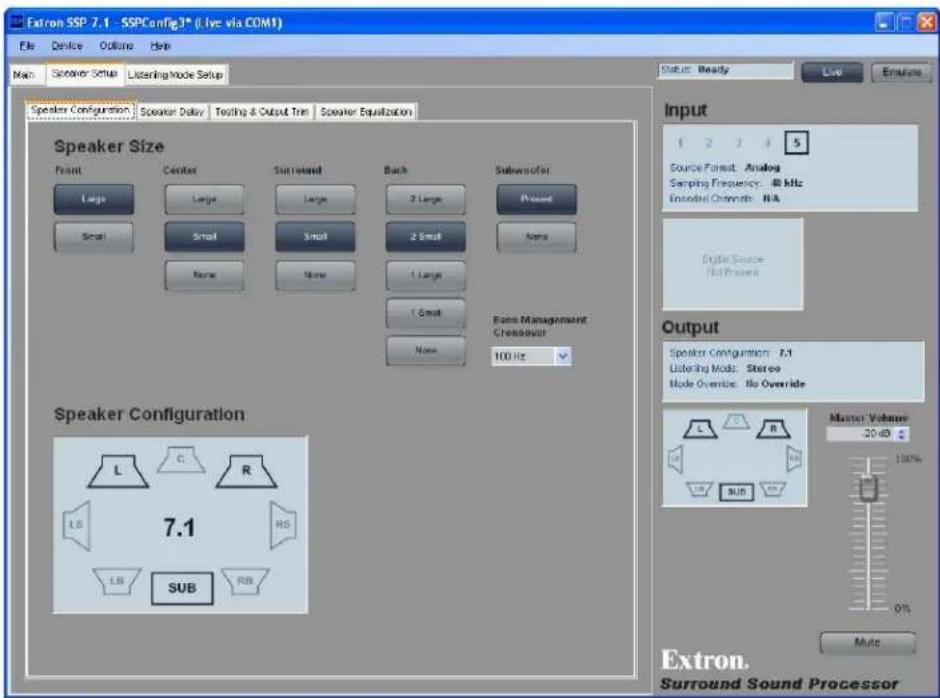Select input 3
940x698 pixels.
coord(739,143)
